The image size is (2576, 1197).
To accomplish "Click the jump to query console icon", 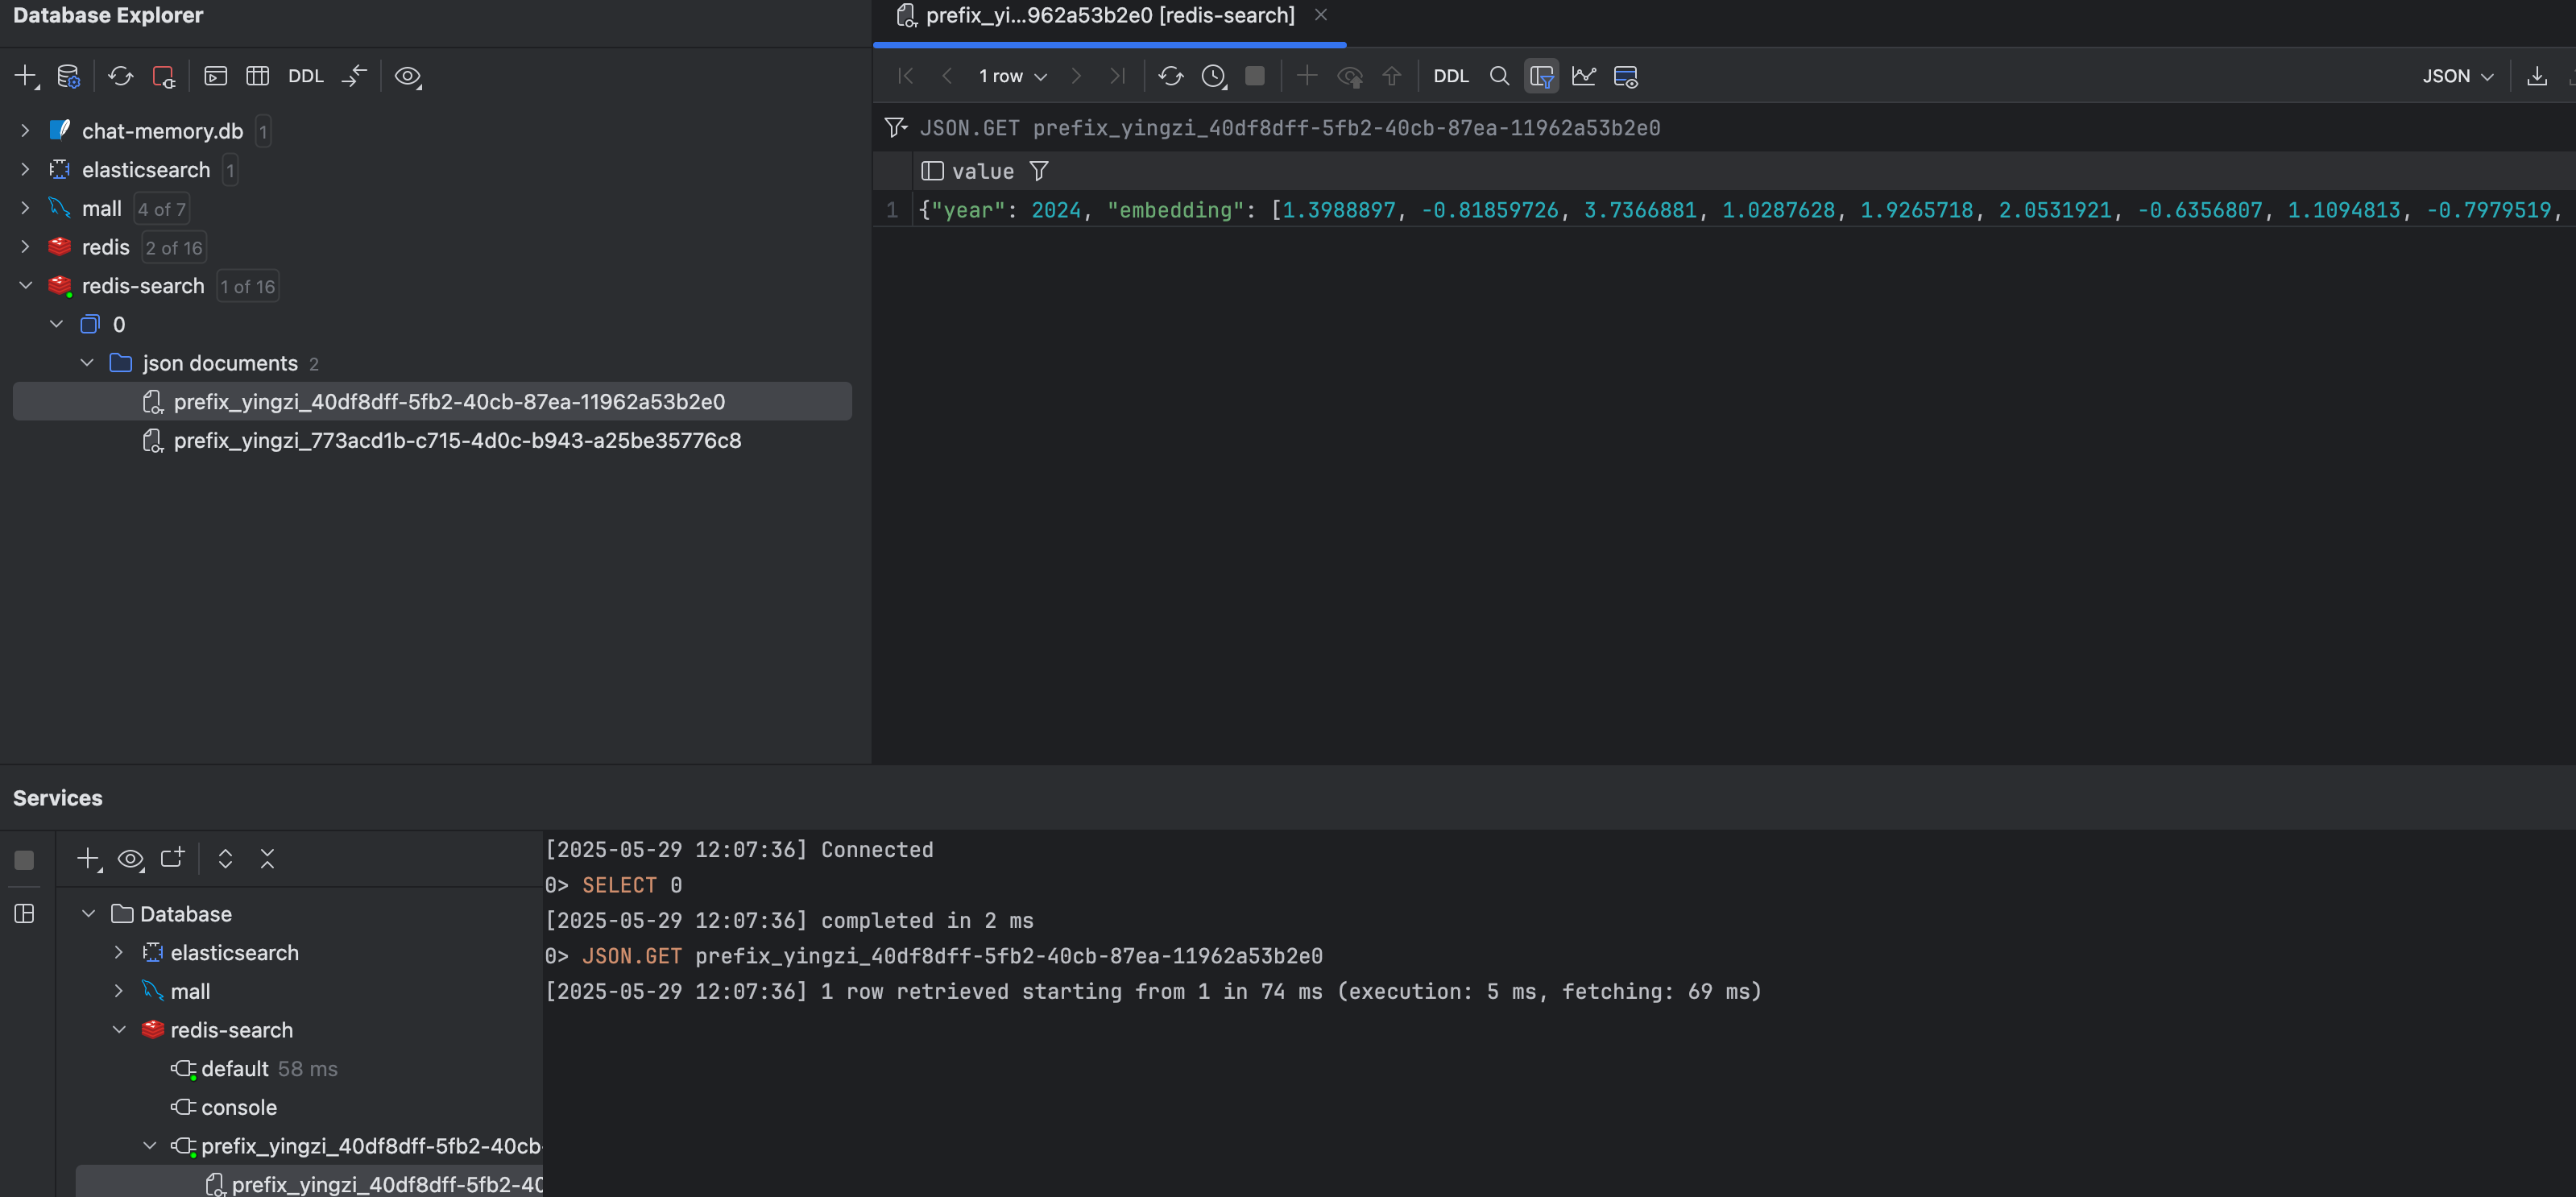I will [x=215, y=76].
